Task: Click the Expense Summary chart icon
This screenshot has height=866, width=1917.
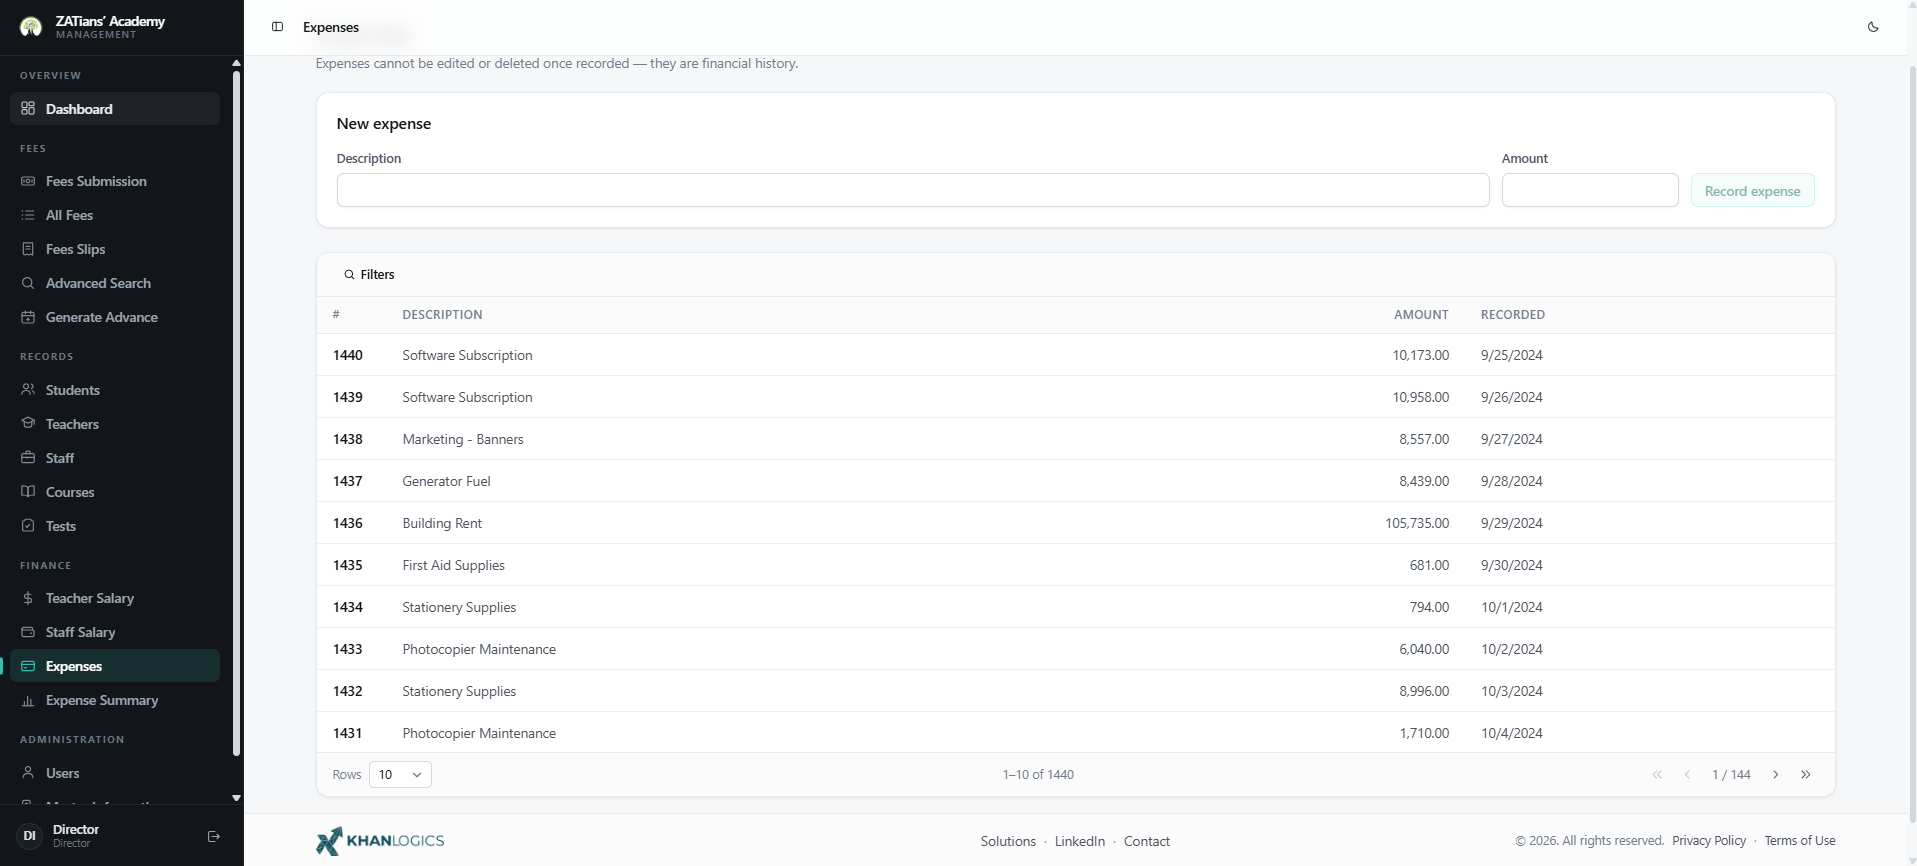Action: (x=28, y=700)
